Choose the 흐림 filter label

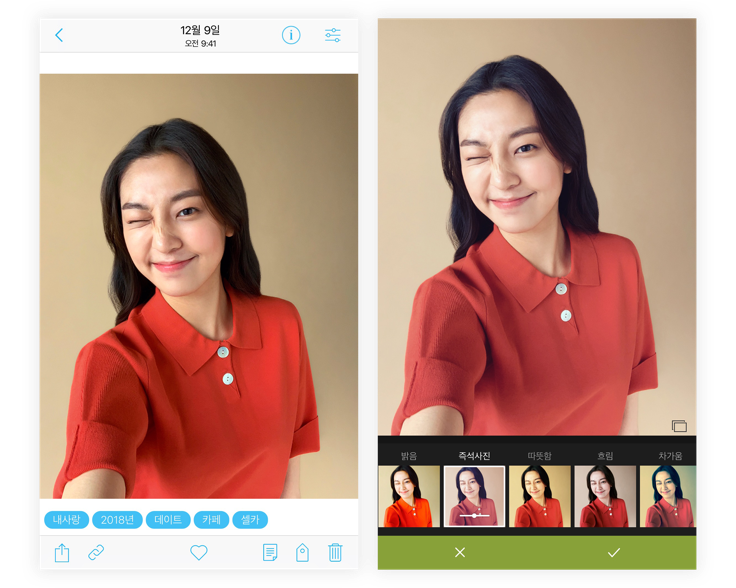pyautogui.click(x=605, y=456)
